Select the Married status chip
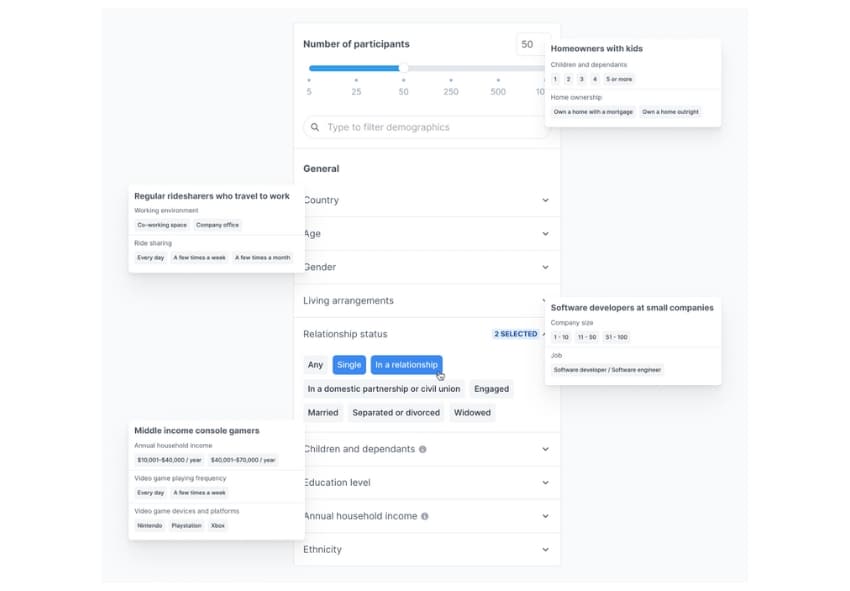Screen dimensions: 850x591 pos(323,412)
